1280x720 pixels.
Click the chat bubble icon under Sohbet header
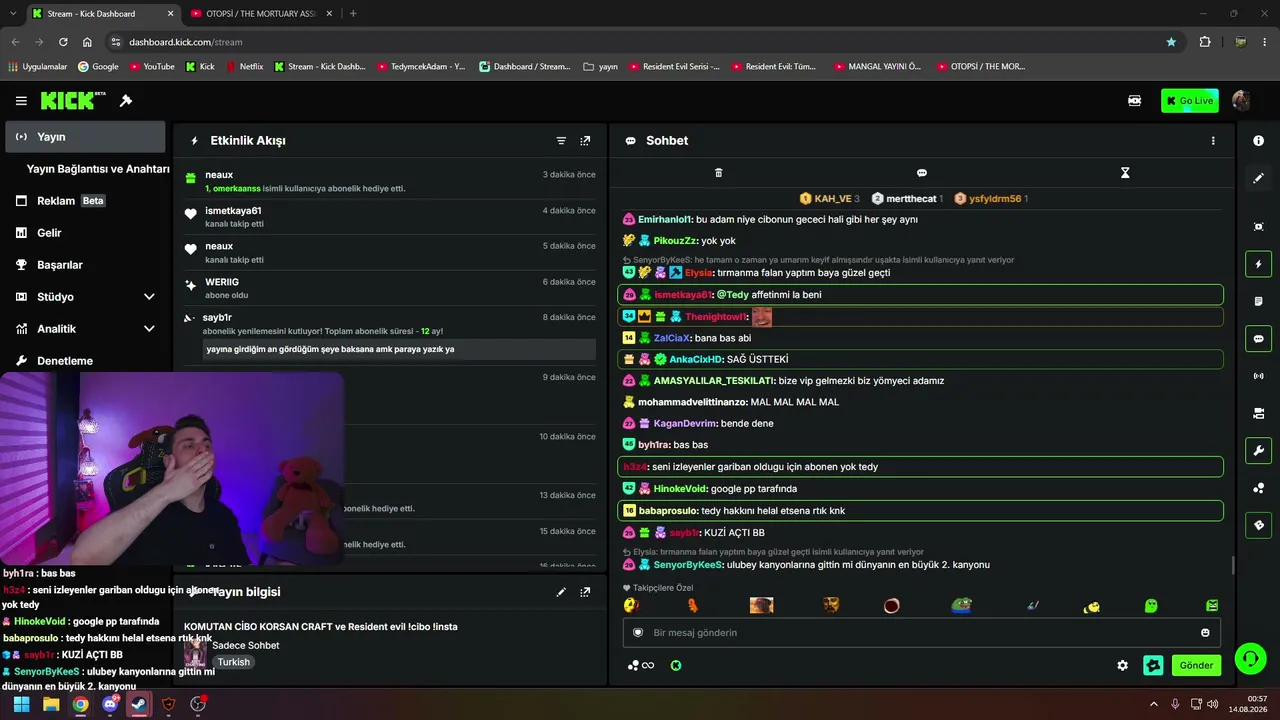(x=922, y=173)
